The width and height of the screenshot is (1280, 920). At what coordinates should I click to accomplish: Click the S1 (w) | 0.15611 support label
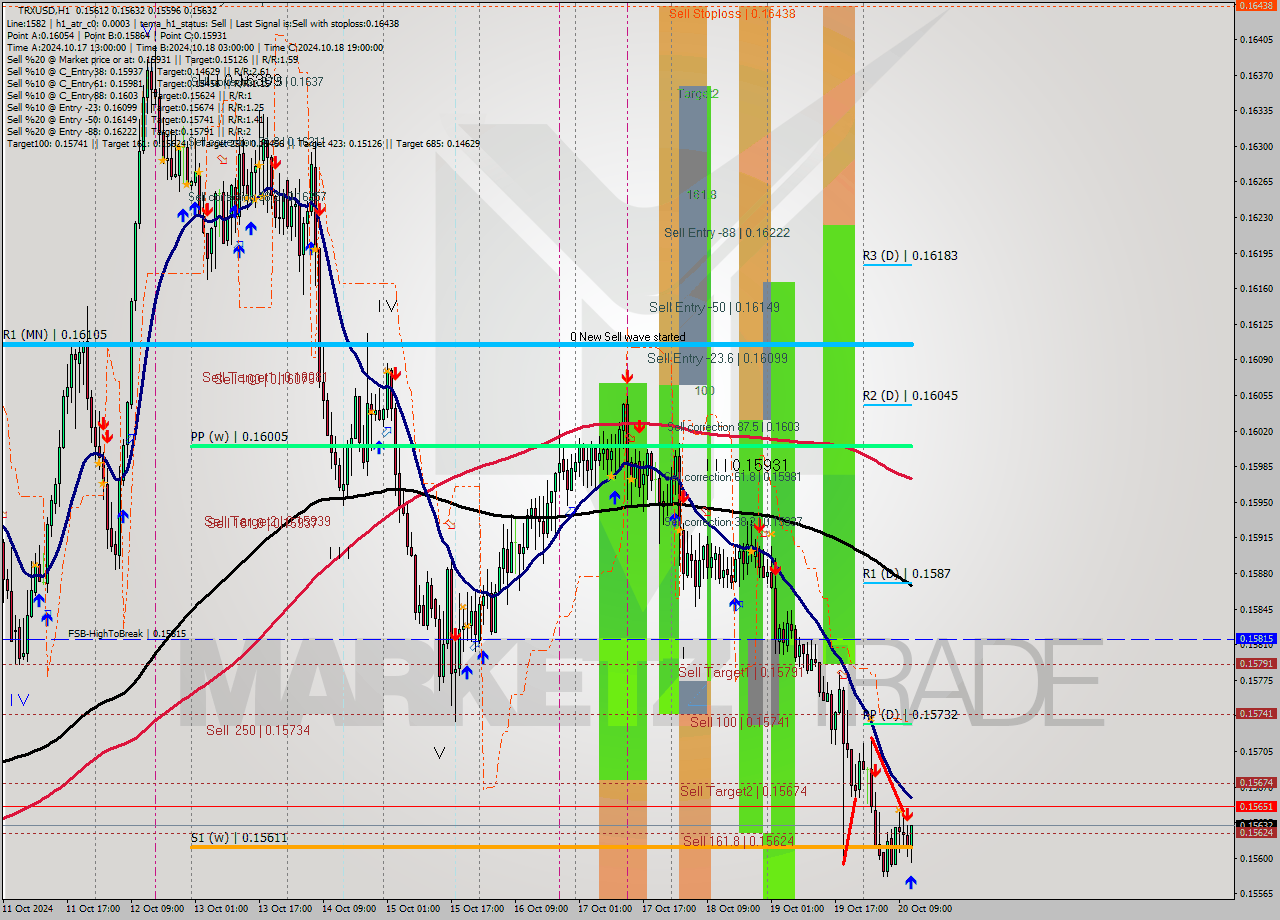click(239, 838)
